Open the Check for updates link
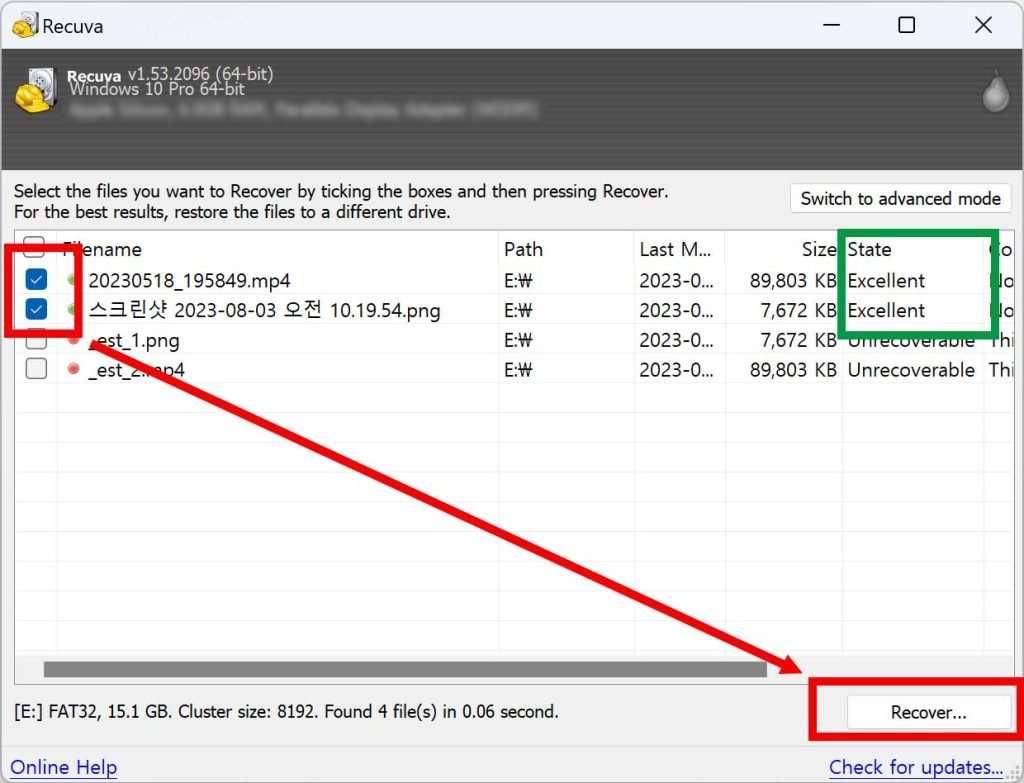Image resolution: width=1024 pixels, height=783 pixels. pyautogui.click(x=916, y=767)
